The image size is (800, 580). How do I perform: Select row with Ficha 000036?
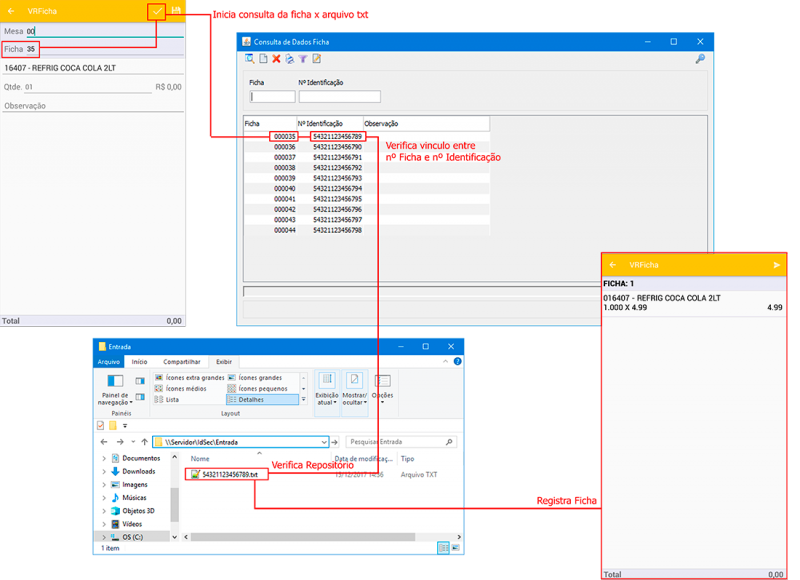pyautogui.click(x=366, y=147)
